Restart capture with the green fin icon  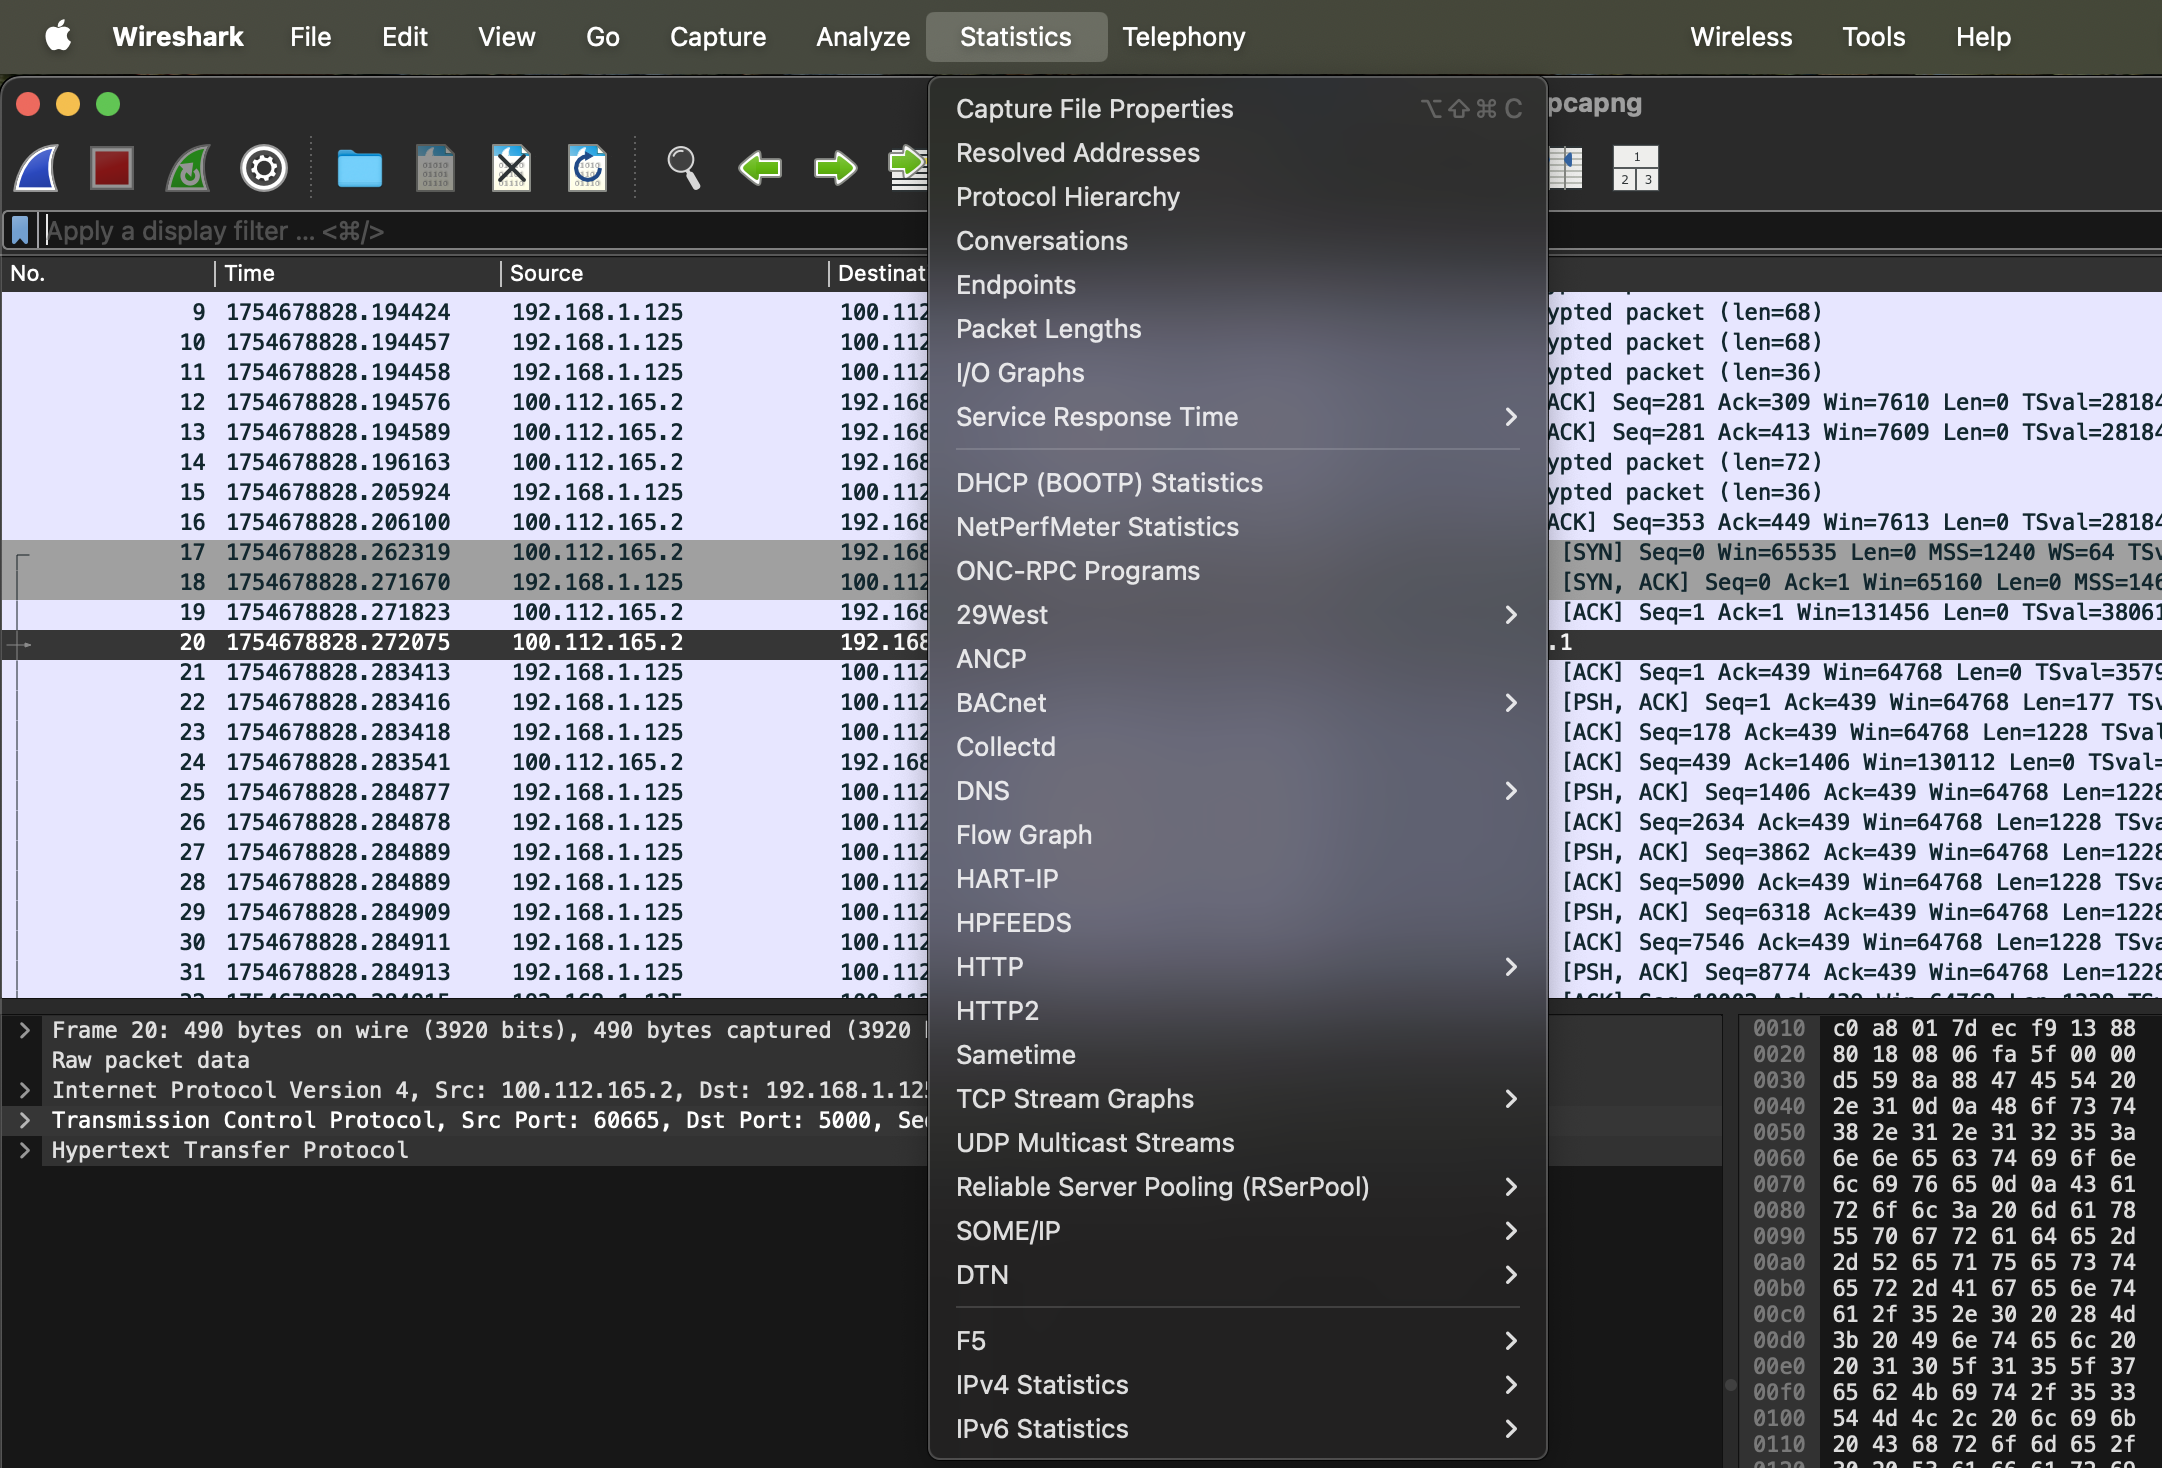pyautogui.click(x=188, y=168)
